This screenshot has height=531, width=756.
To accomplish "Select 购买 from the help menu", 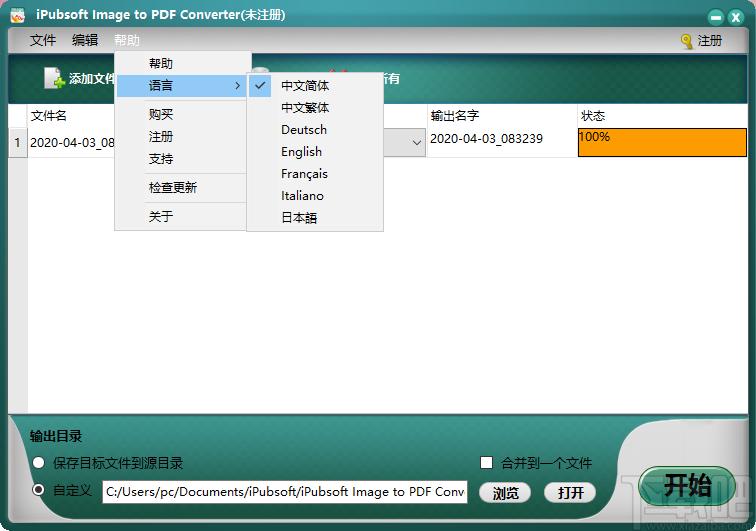I will pyautogui.click(x=183, y=114).
